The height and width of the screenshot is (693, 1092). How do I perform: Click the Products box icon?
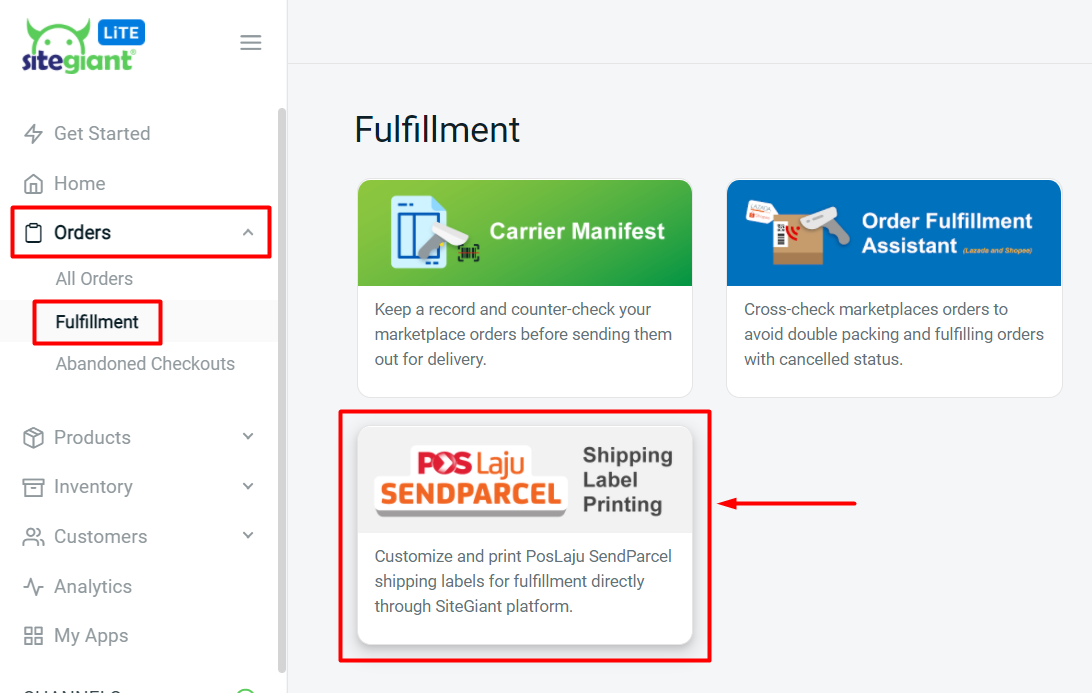(34, 438)
